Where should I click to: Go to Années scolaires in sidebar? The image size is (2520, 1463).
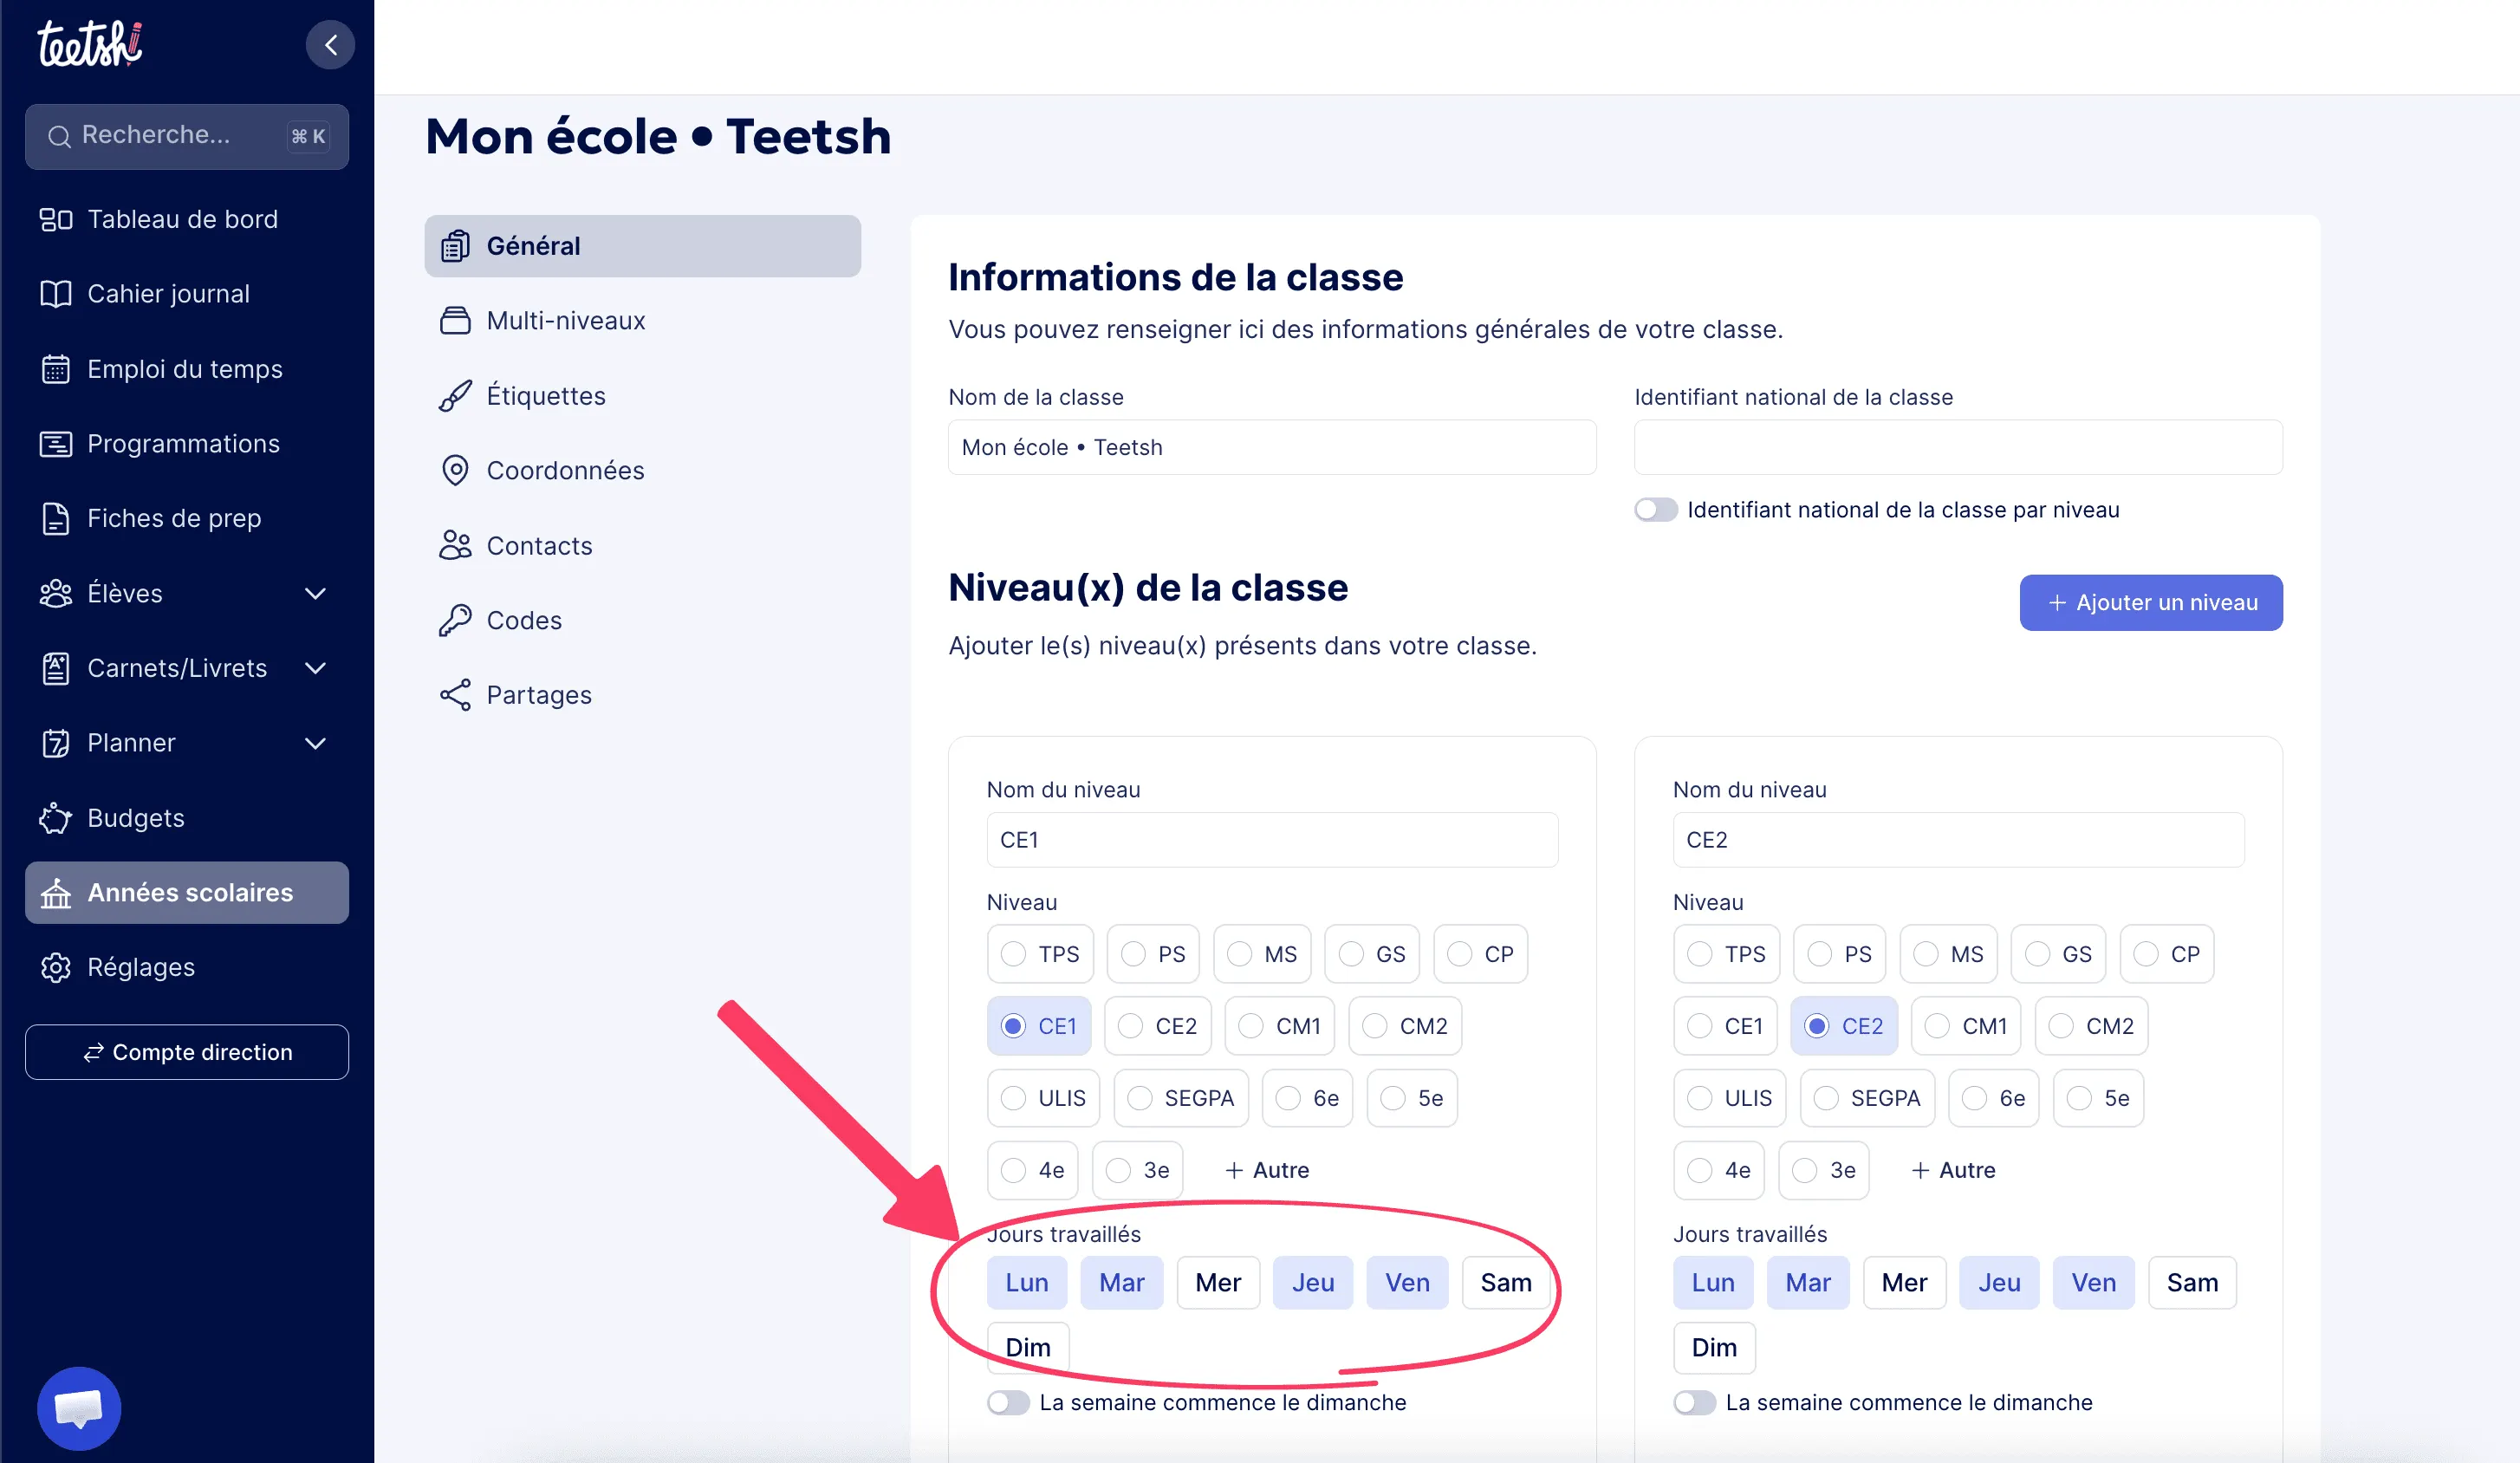tap(187, 892)
